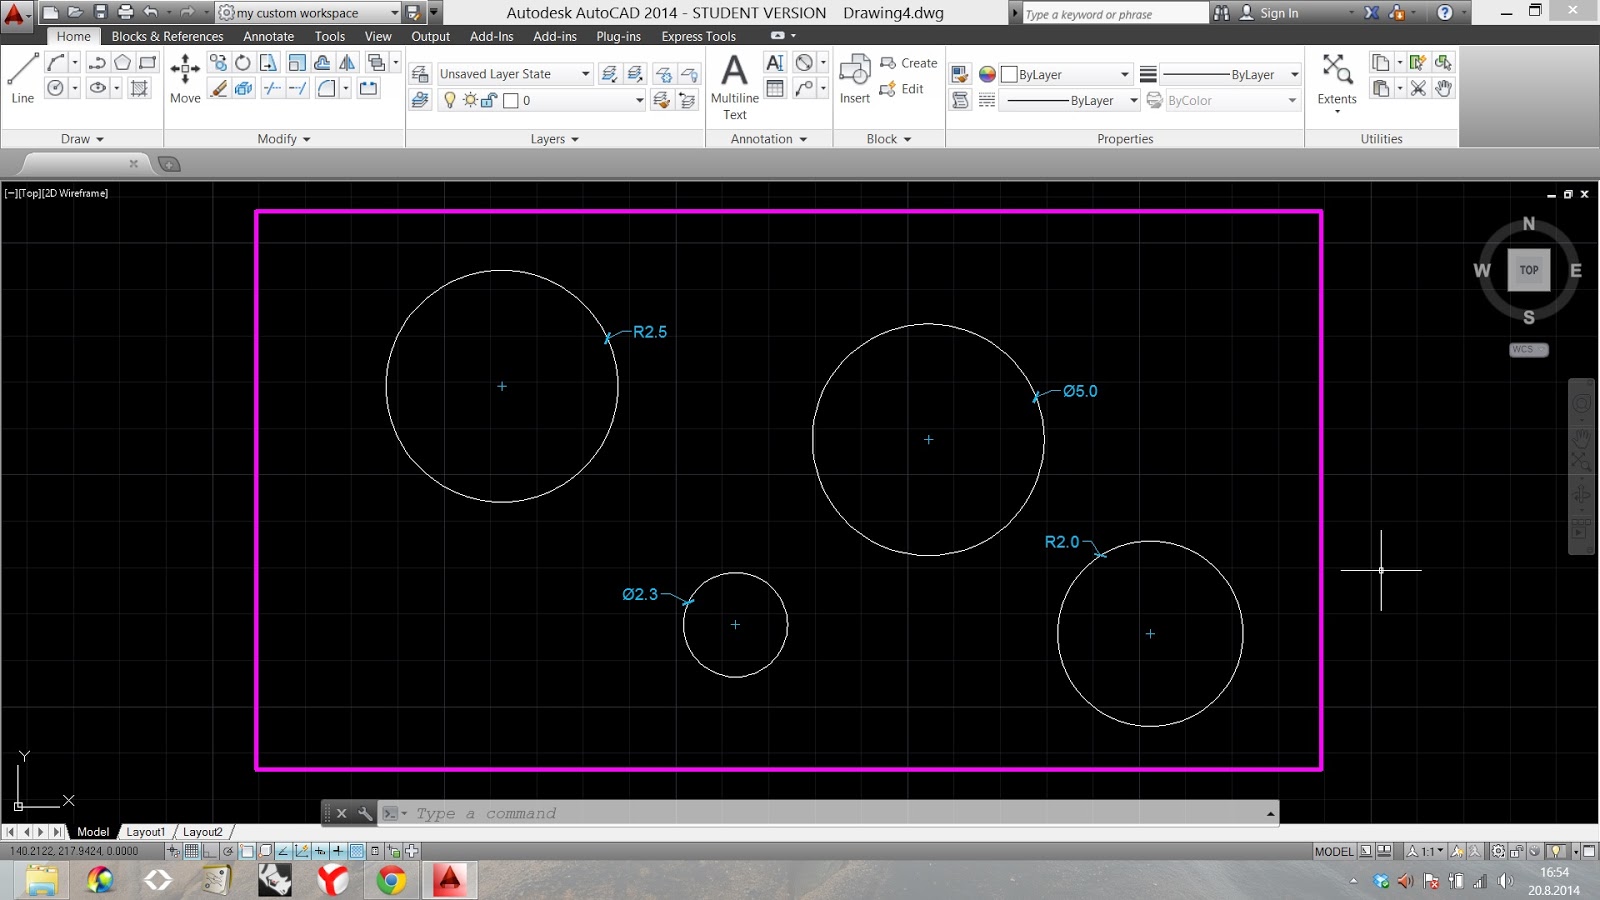The image size is (1600, 900).
Task: Click the keyword search box
Action: (x=1115, y=14)
